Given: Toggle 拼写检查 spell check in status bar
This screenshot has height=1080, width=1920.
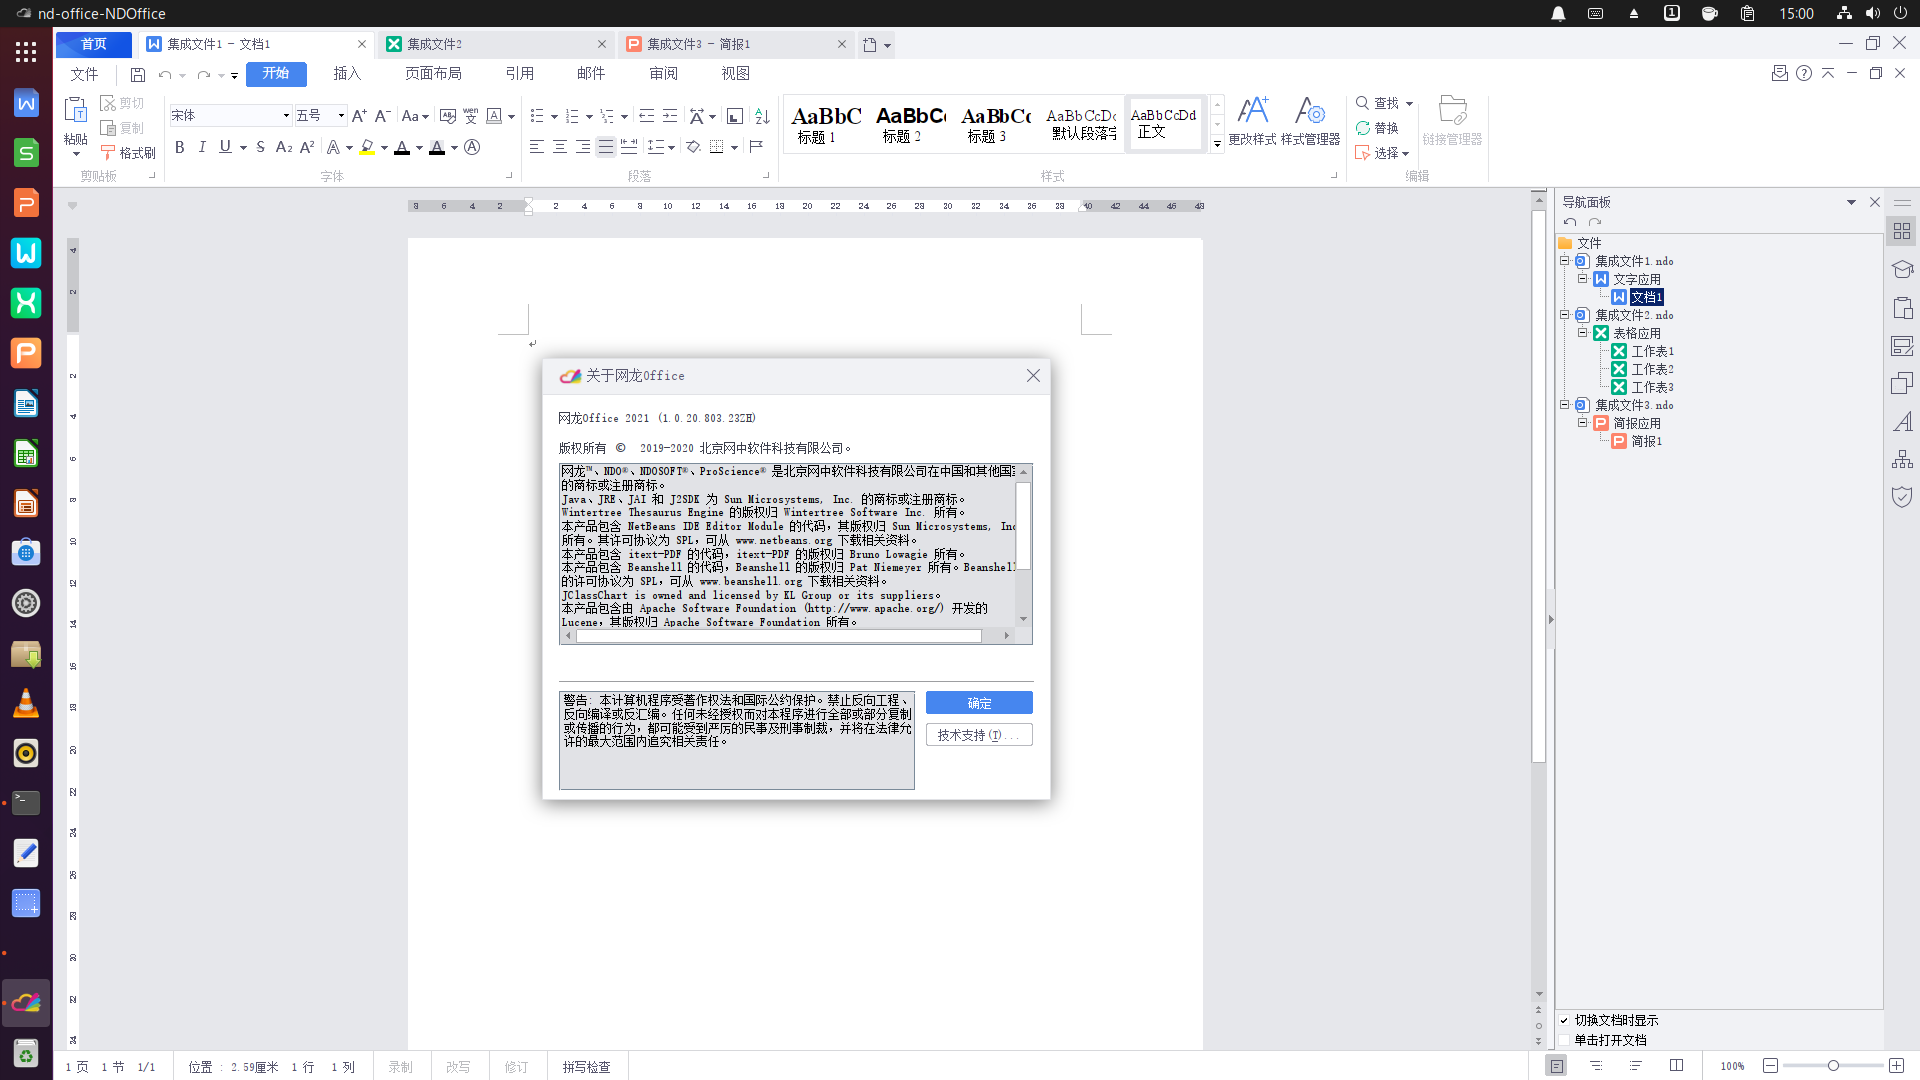Looking at the screenshot, I should [x=586, y=1067].
